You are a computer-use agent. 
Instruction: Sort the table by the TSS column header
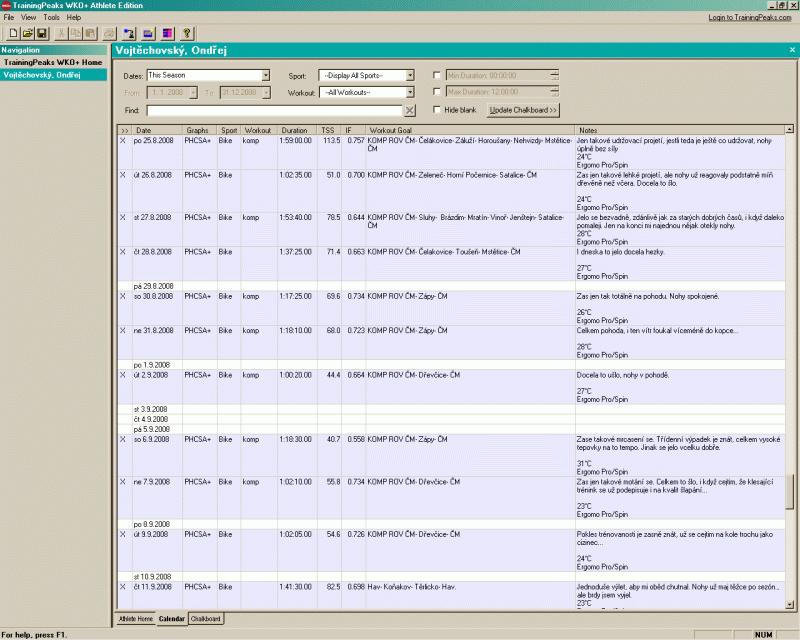pos(329,130)
